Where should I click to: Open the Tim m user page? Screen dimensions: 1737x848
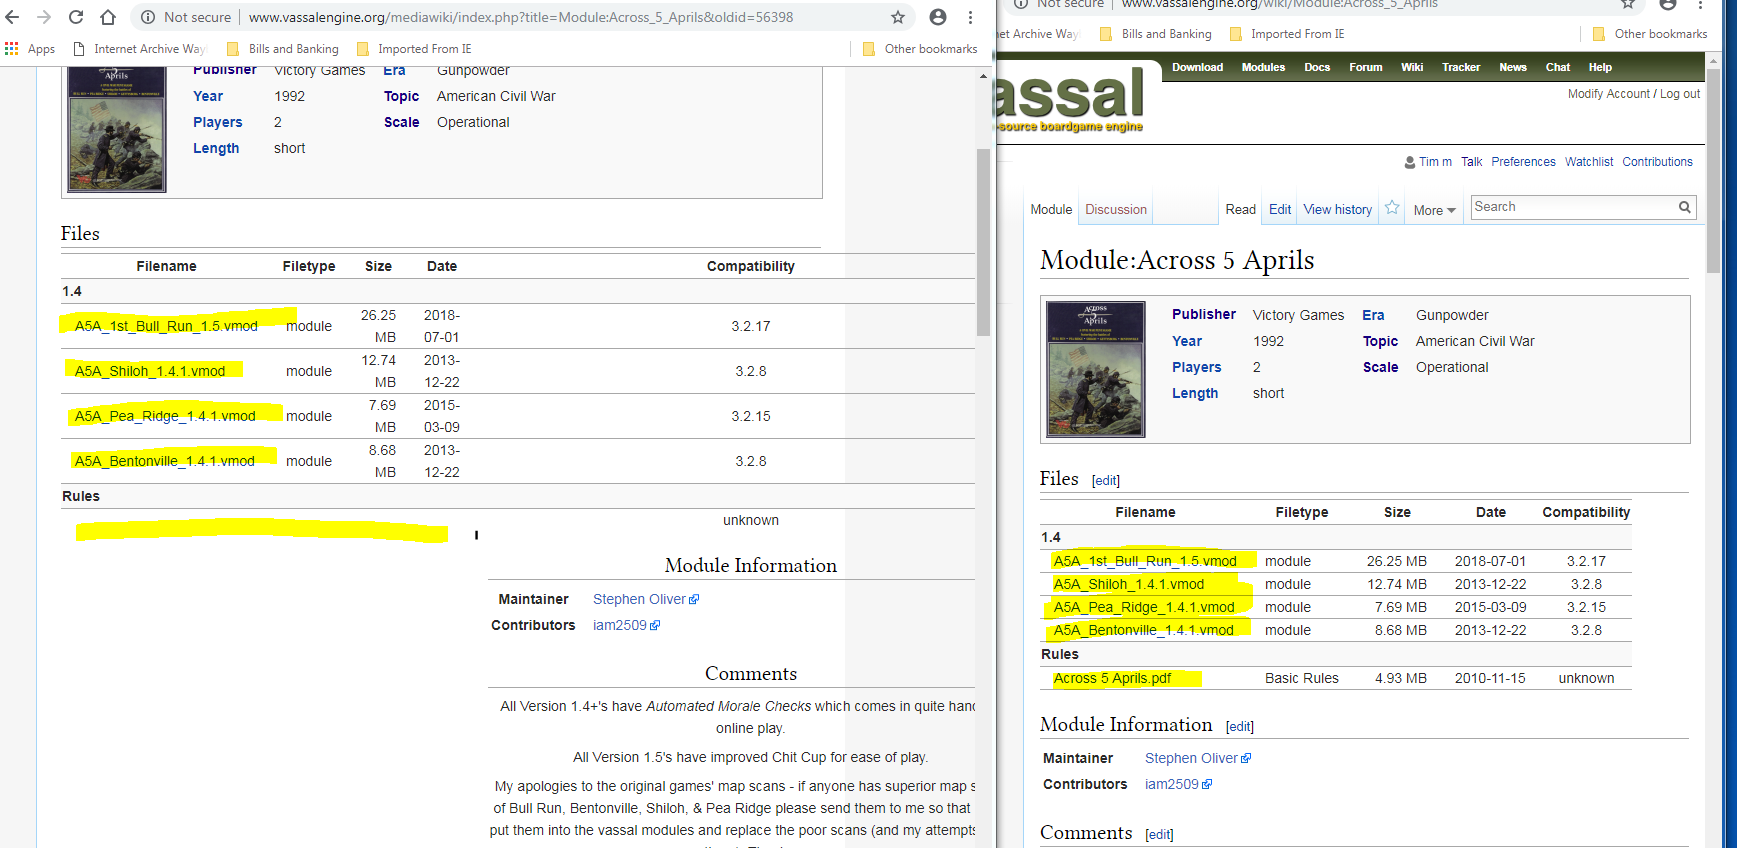(x=1435, y=162)
